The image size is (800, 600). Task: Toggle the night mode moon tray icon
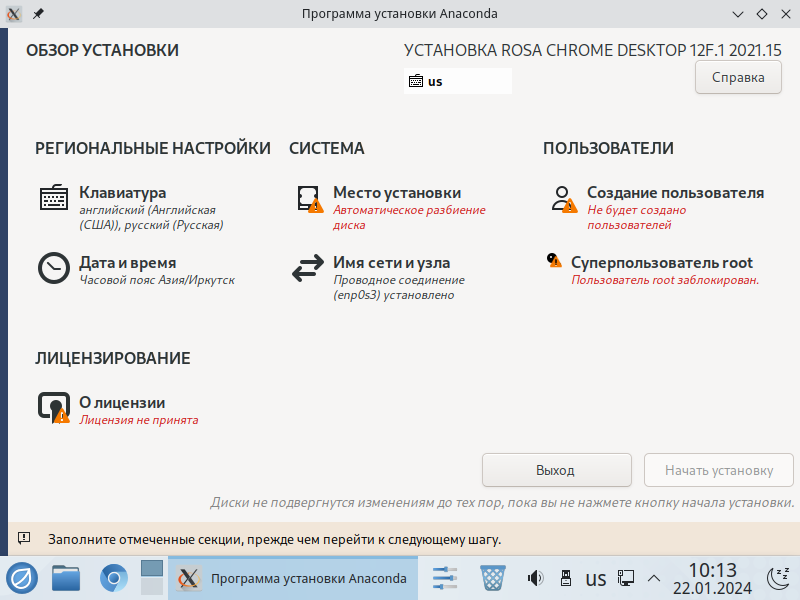[778, 577]
